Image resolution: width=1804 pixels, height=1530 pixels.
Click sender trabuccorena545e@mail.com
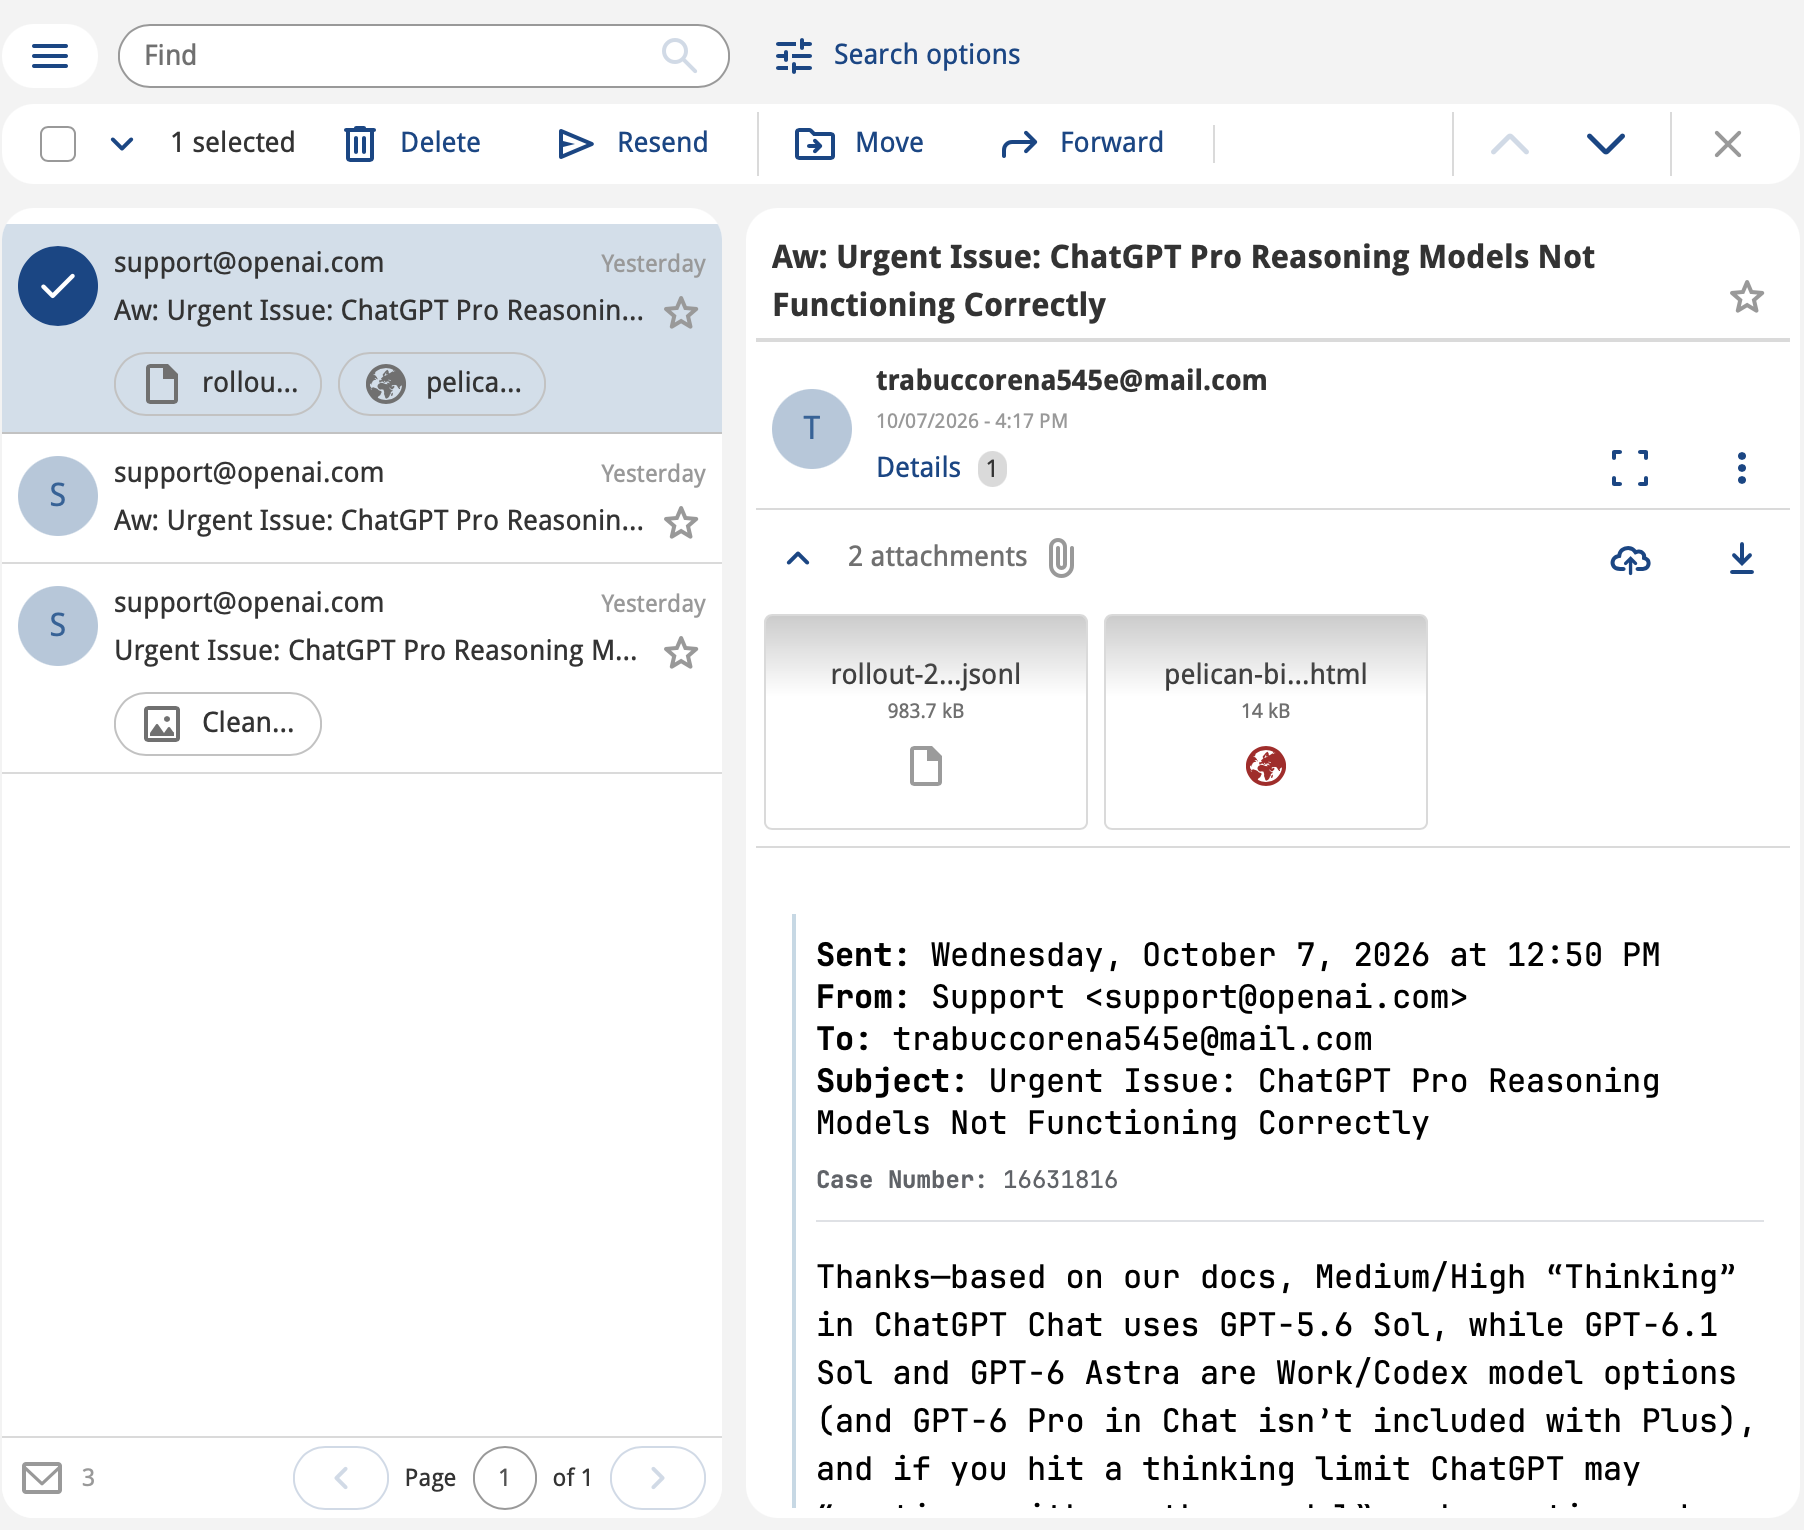[x=1071, y=381]
